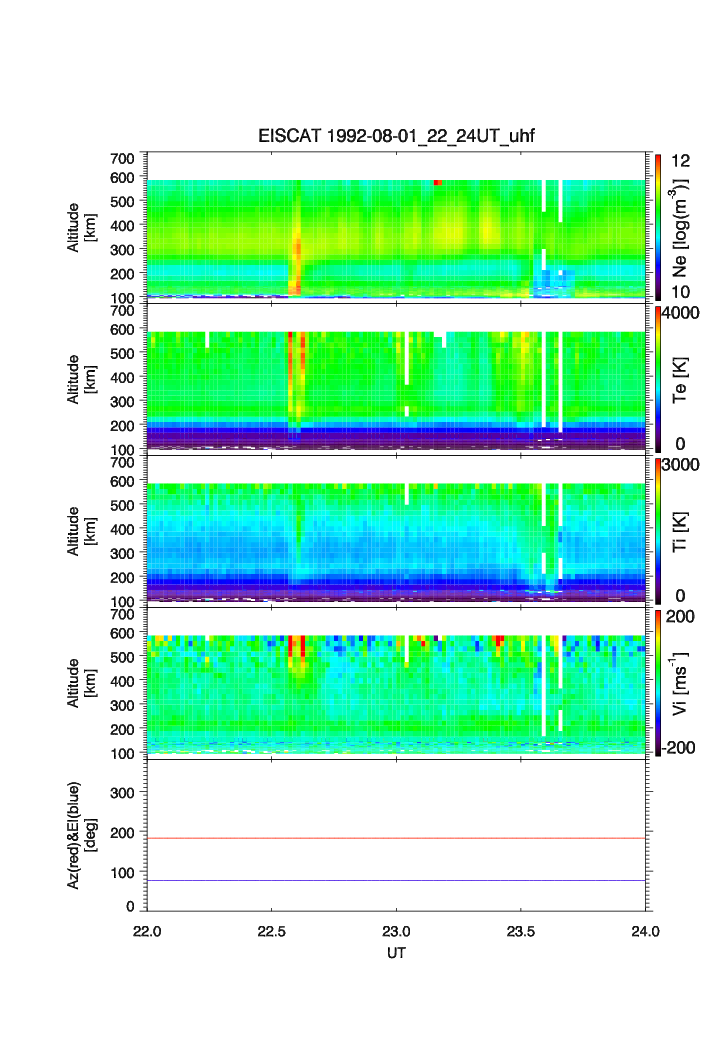Click the Altitude [km] label of the Ne panel

(x=81, y=228)
